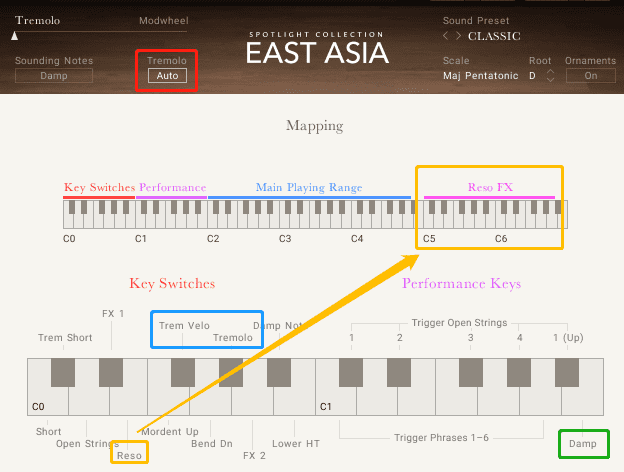Click the 1 (Up) open string label
The image size is (624, 472).
tap(568, 338)
